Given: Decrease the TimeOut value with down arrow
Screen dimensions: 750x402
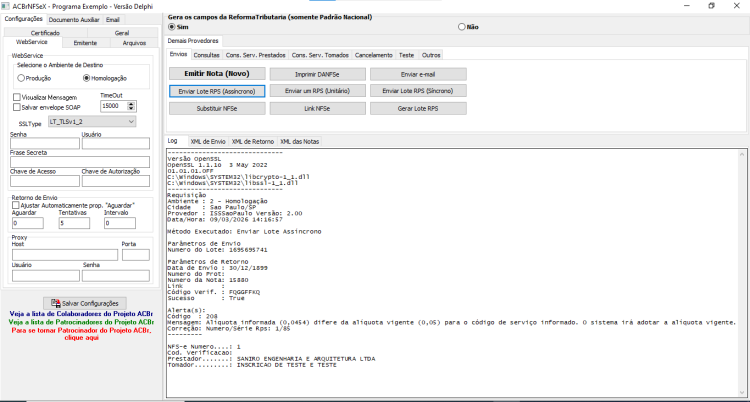Looking at the screenshot, I should coord(132,109).
